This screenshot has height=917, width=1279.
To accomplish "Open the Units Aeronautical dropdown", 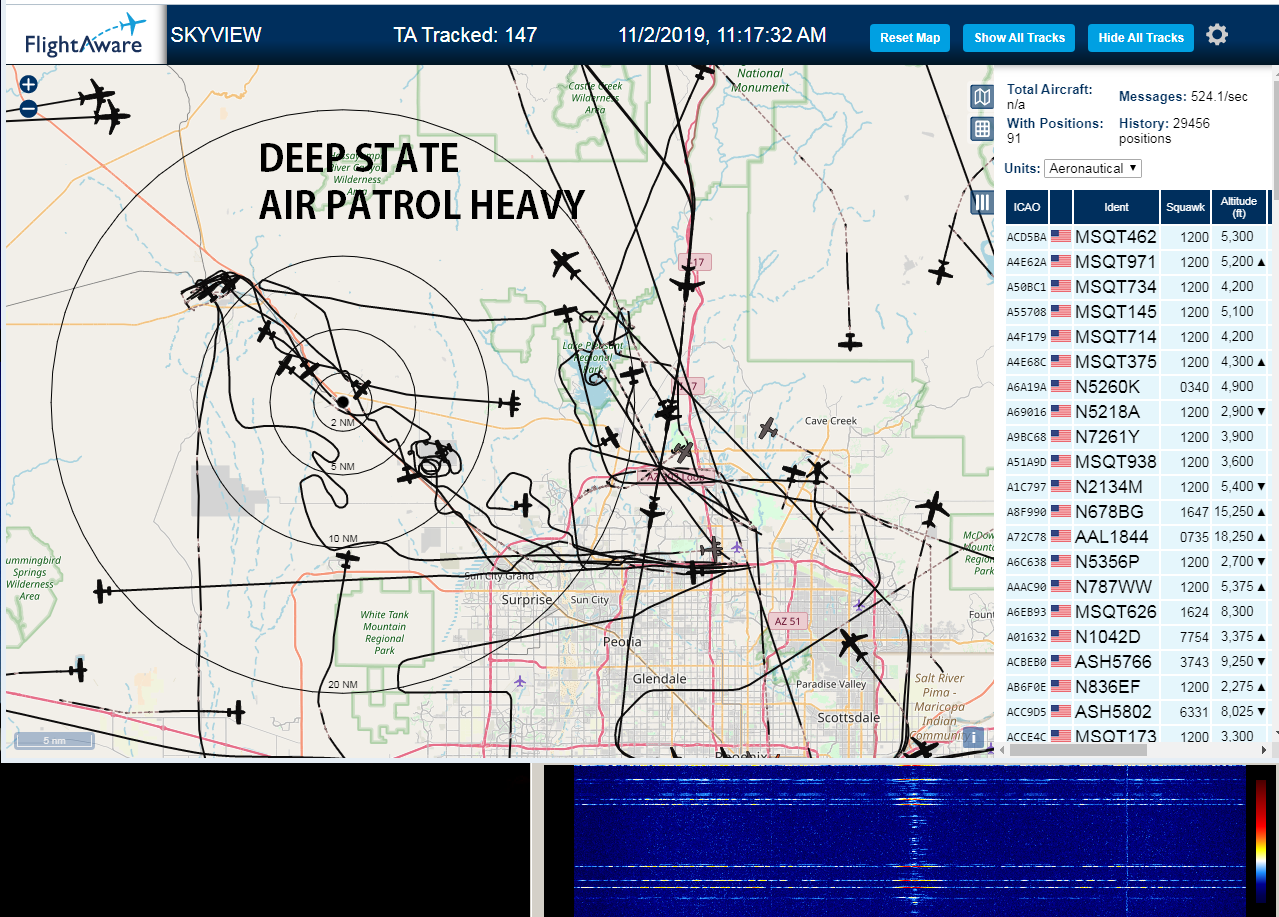I will 1093,168.
